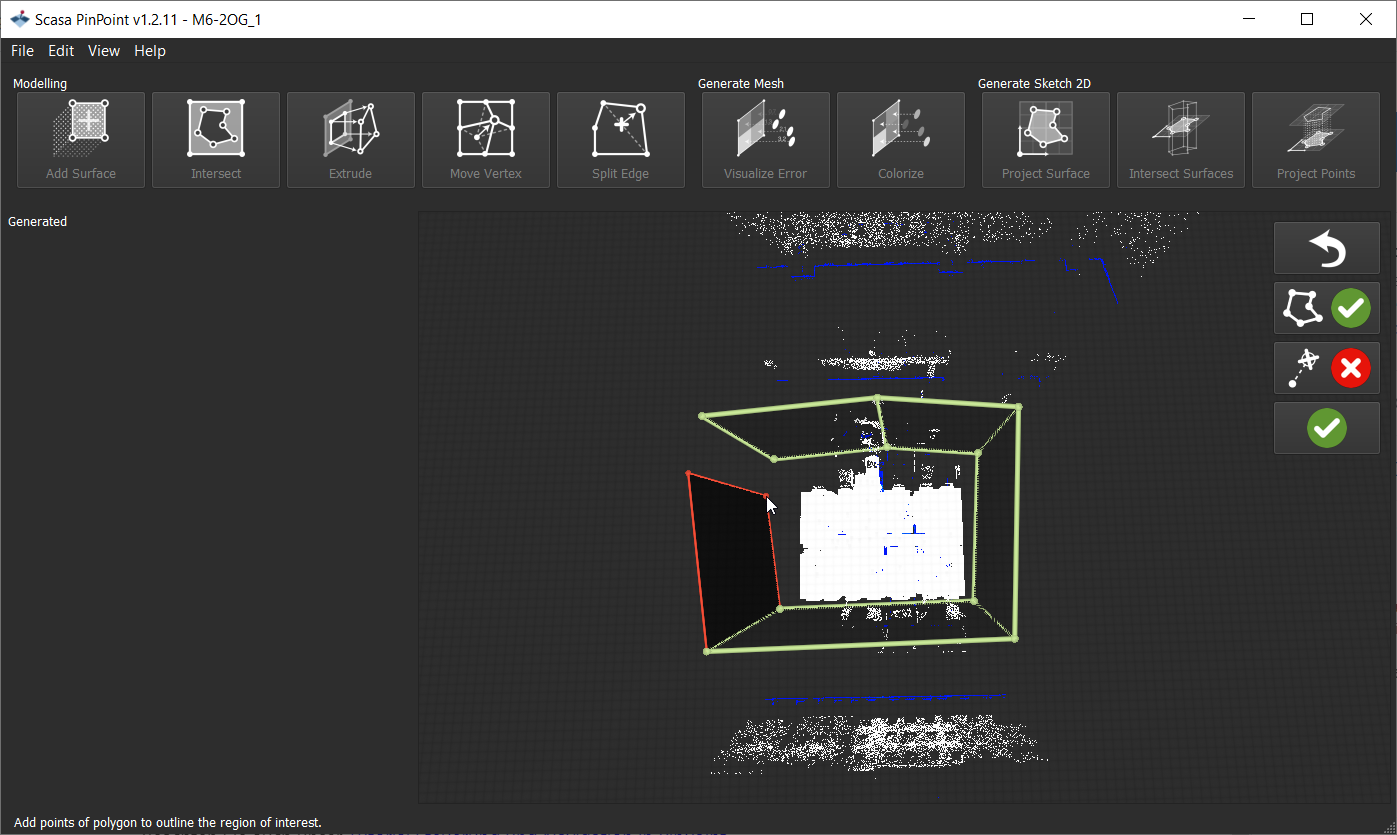Click the "Generate Mesh" group heading
Image resolution: width=1397 pixels, height=835 pixels.
pyautogui.click(x=741, y=84)
